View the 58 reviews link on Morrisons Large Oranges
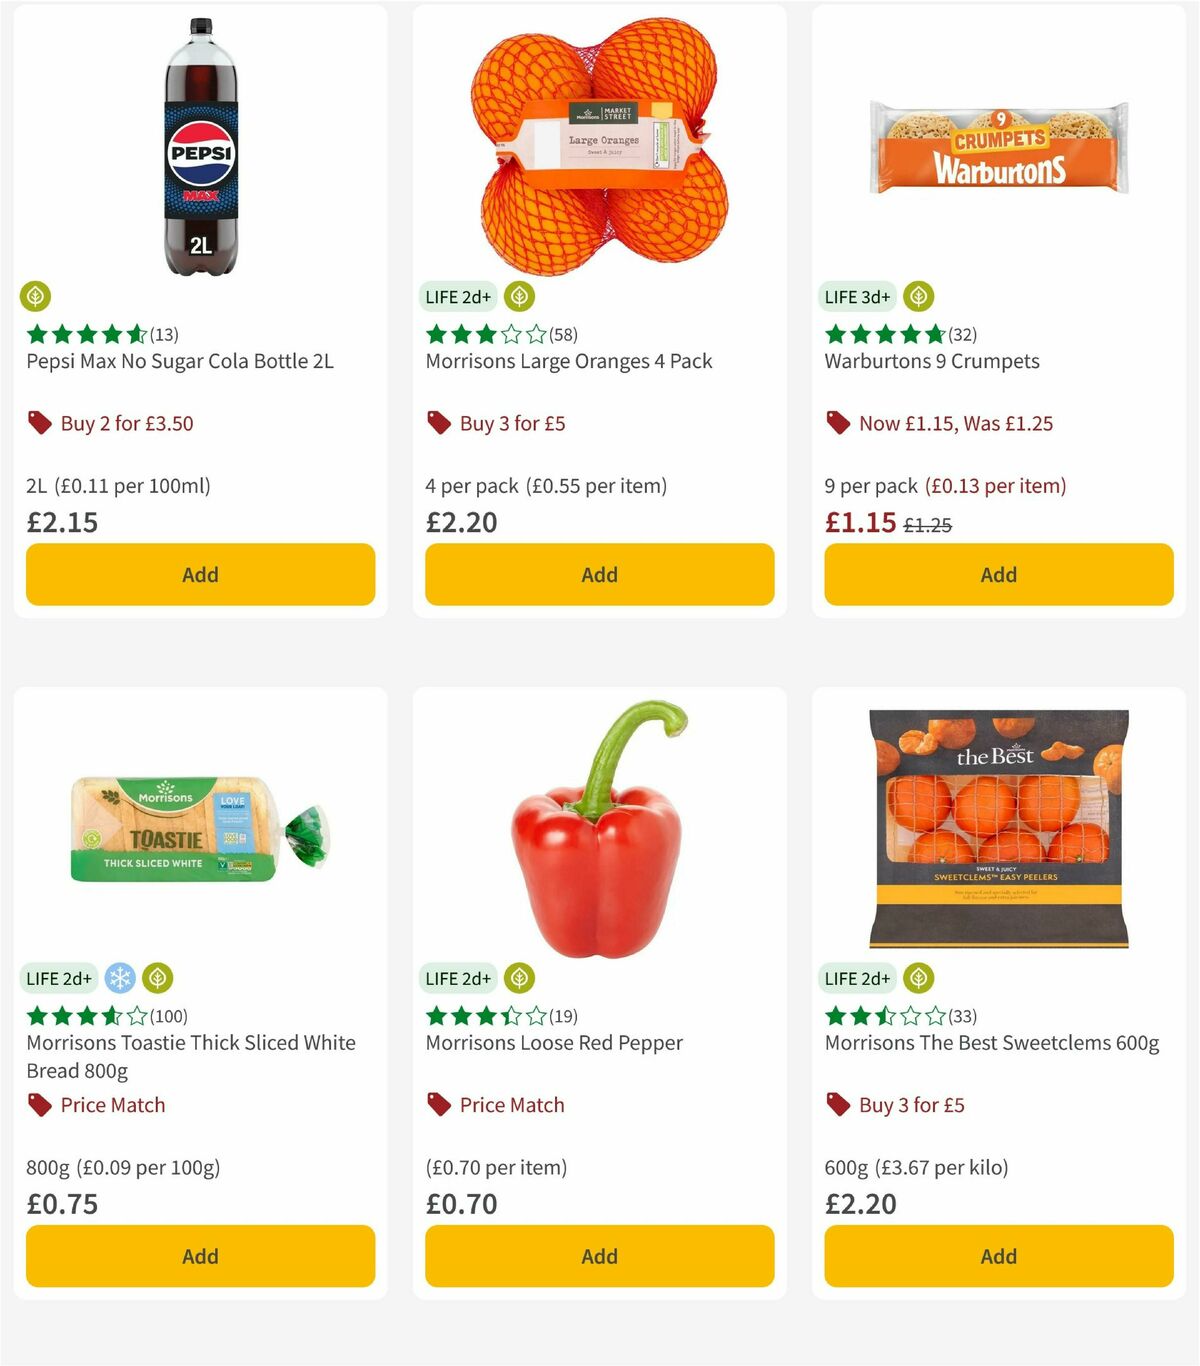The image size is (1200, 1366). click(x=565, y=334)
